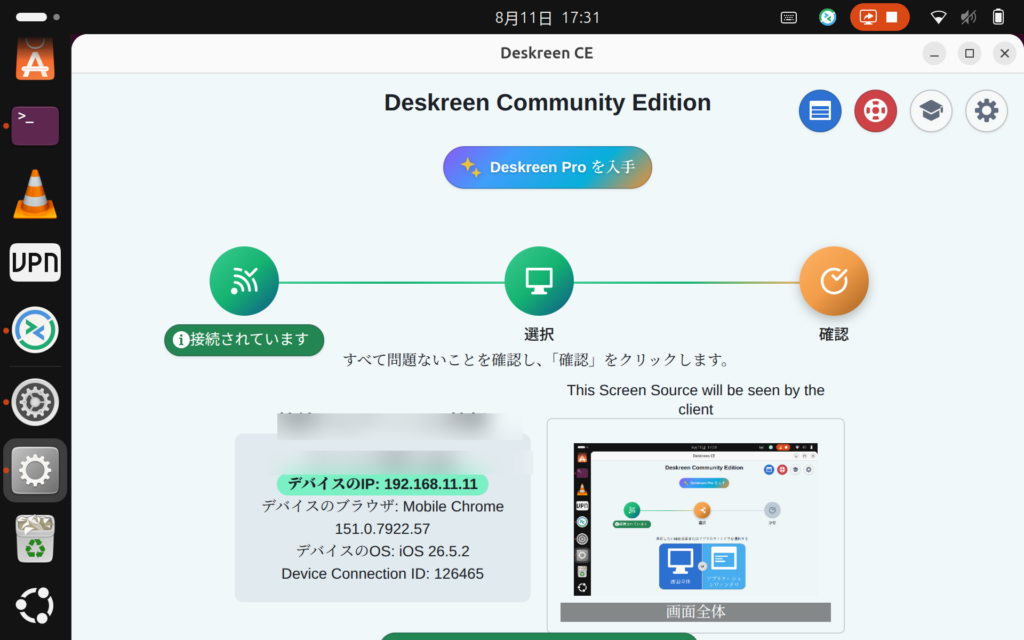Image resolution: width=1024 pixels, height=640 pixels.
Task: Open Deskreen settings gear button
Action: [986, 111]
